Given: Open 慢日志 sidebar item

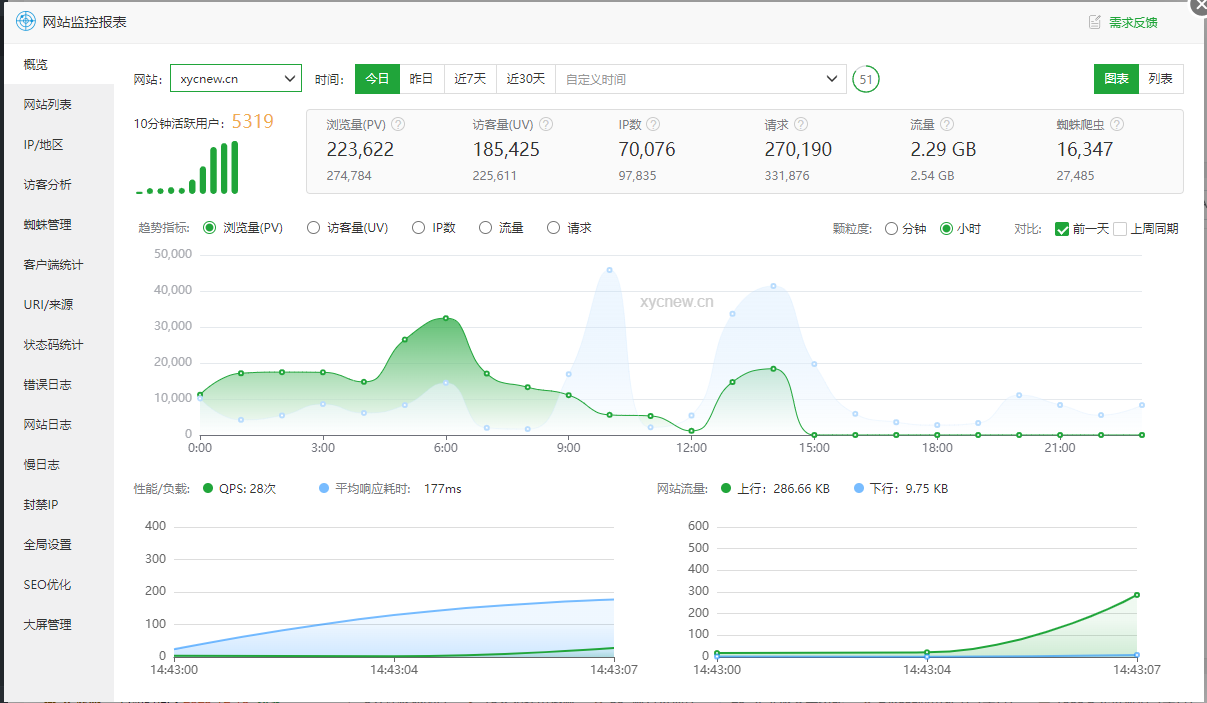Looking at the screenshot, I should pos(58,464).
